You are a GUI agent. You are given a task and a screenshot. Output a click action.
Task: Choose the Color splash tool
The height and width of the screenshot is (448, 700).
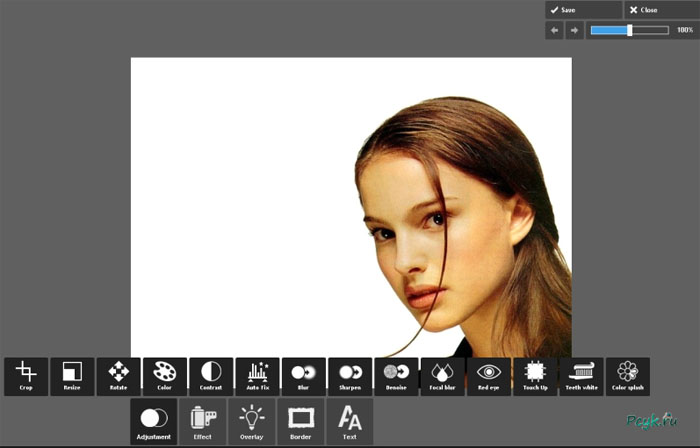pyautogui.click(x=628, y=377)
